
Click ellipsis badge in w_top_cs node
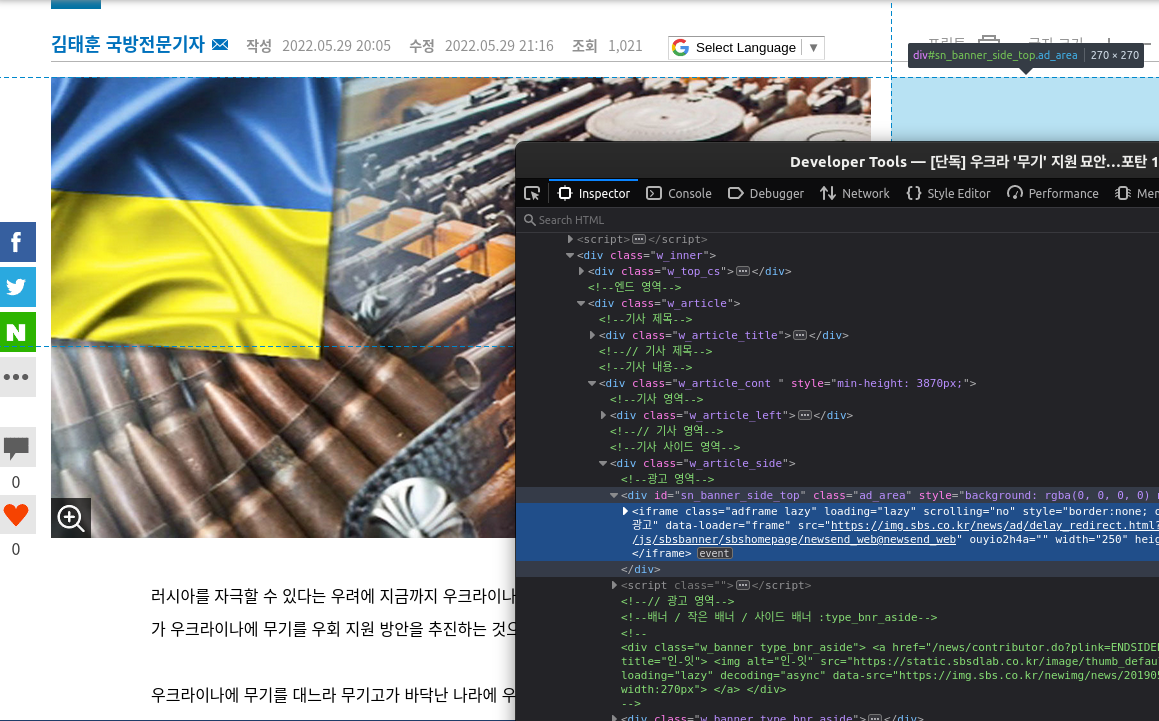743,271
